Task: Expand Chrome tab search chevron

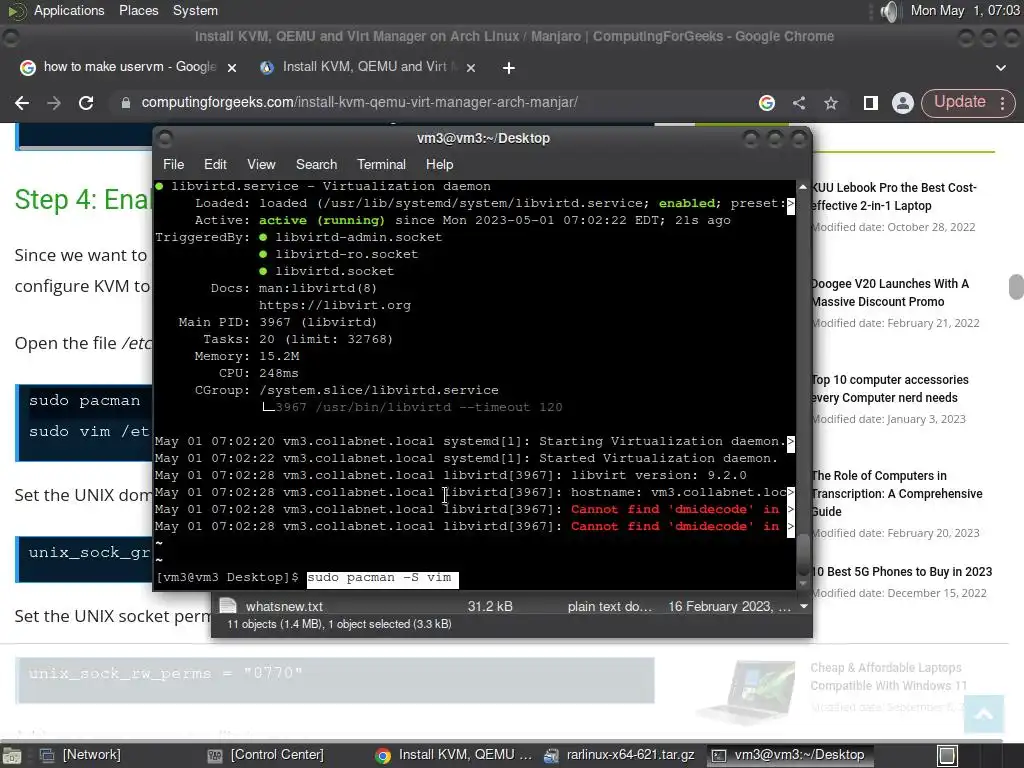Action: tap(1000, 67)
